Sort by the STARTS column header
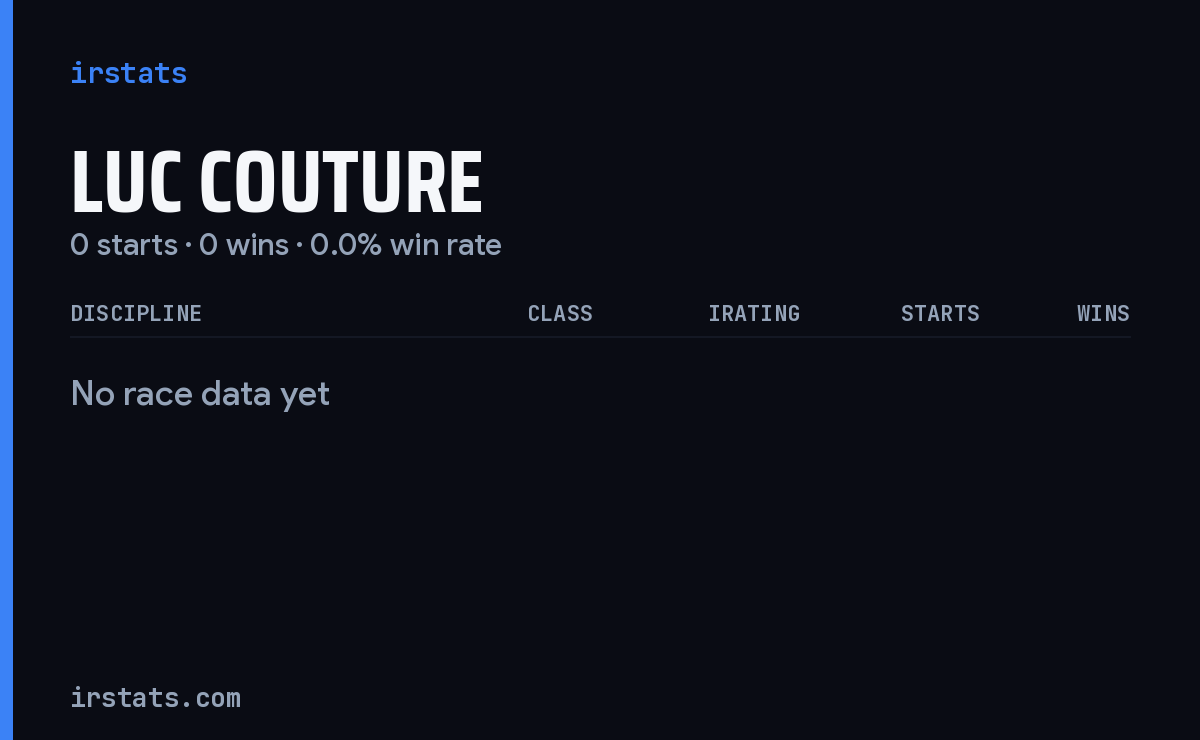Screen dimensions: 1200x740 pyautogui.click(x=940, y=313)
